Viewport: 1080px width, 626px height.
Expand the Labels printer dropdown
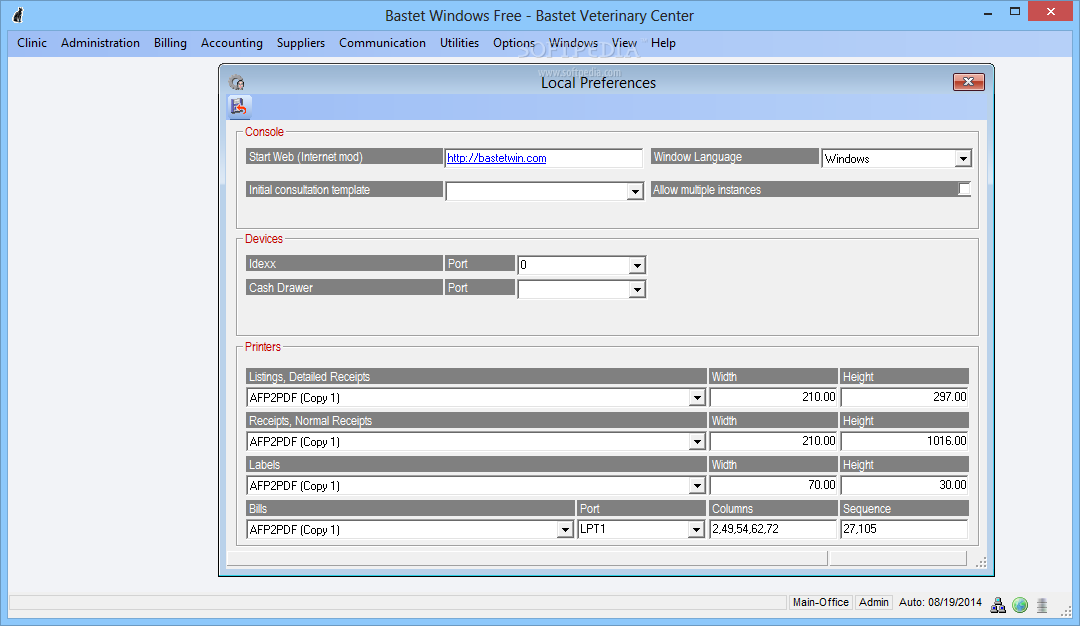point(697,486)
